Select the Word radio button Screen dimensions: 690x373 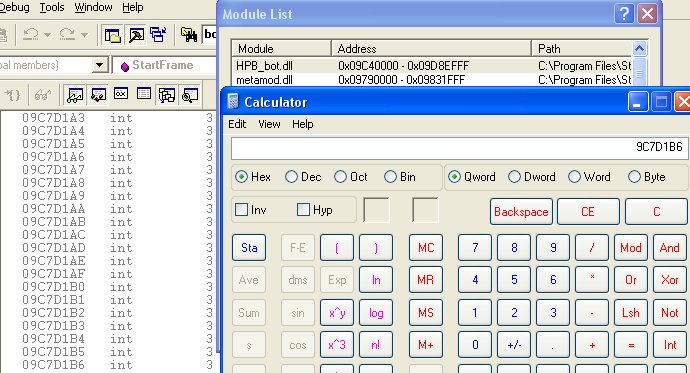(574, 177)
